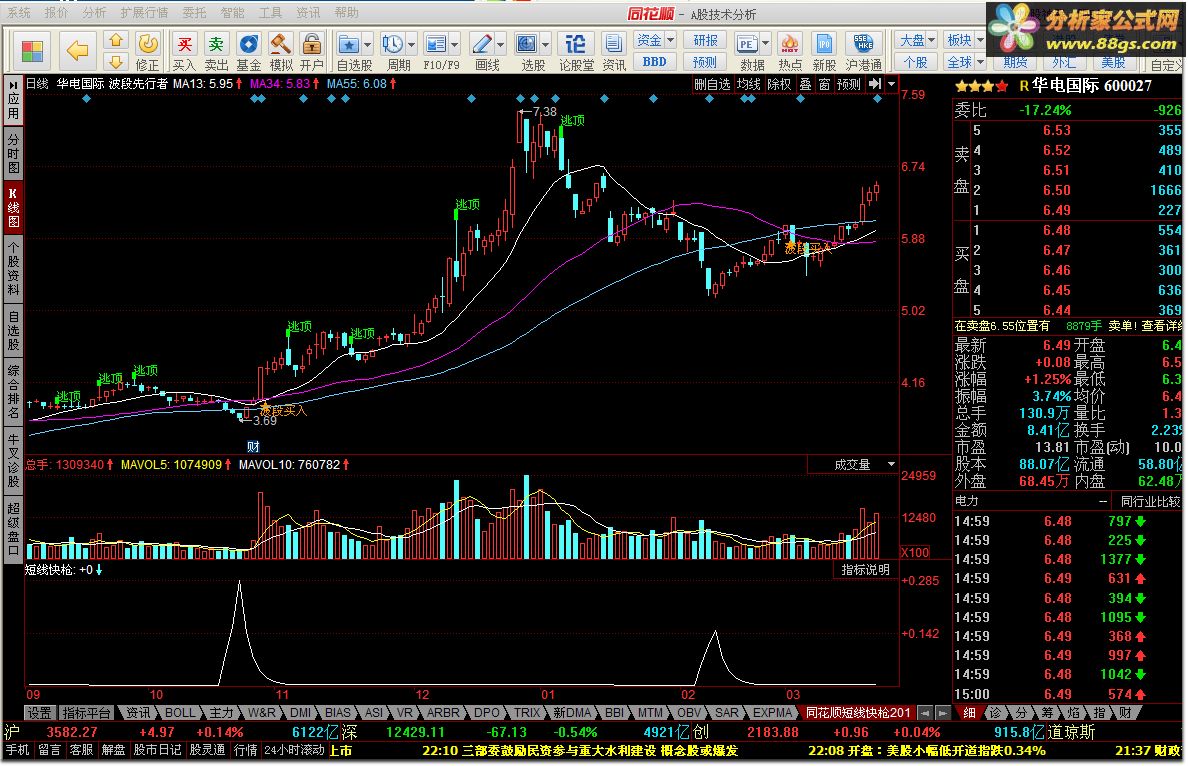Click the 删自选 remove favorite button
Image resolution: width=1188 pixels, height=766 pixels.
(x=712, y=84)
